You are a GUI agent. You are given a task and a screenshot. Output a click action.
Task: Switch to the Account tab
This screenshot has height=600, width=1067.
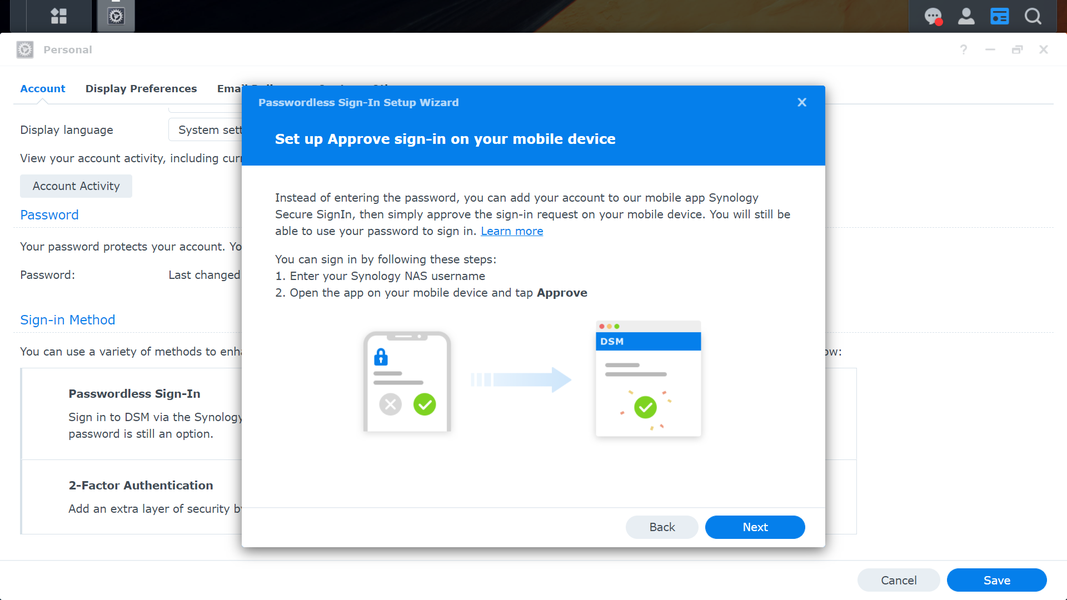[42, 88]
